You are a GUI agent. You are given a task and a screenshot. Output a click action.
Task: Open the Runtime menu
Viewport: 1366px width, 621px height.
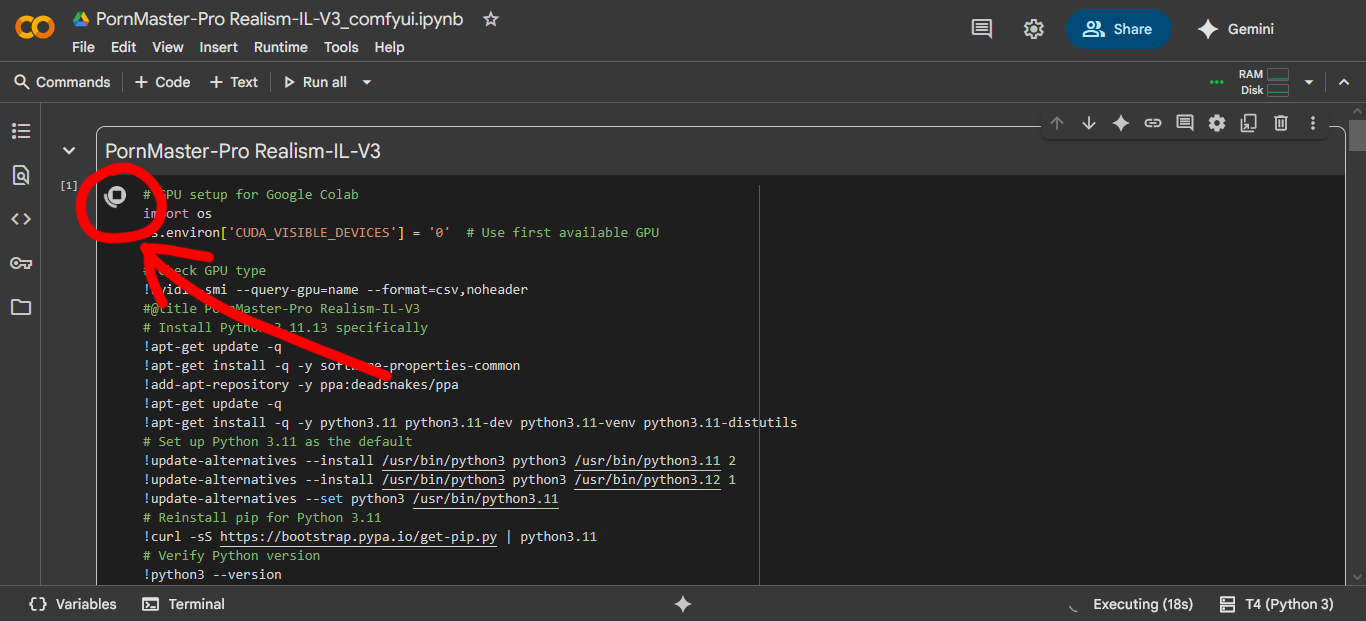coord(280,46)
